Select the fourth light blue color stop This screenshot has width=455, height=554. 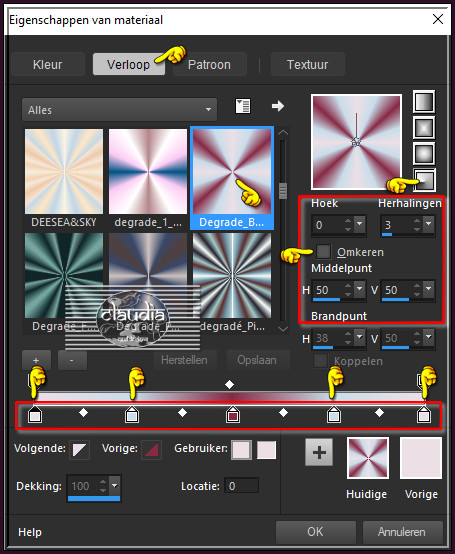[x=333, y=414]
